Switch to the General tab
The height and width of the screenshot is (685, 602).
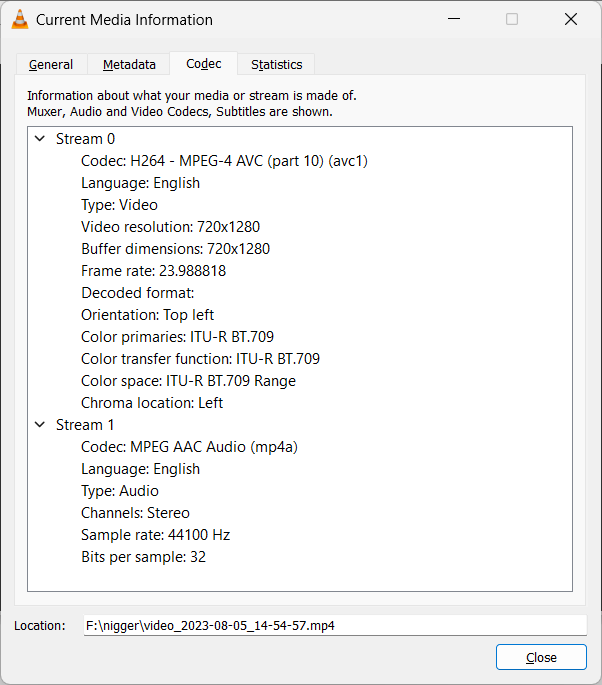tap(50, 64)
